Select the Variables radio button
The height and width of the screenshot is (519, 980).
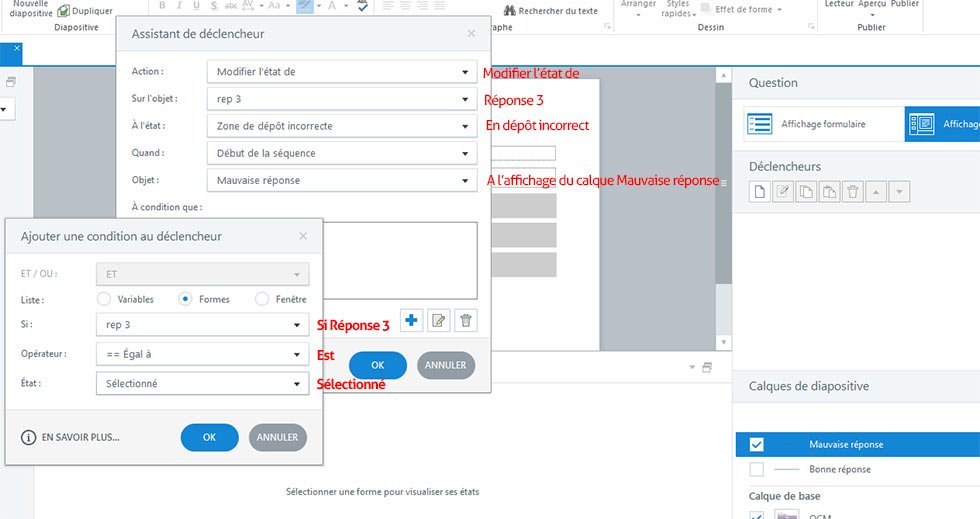click(104, 299)
